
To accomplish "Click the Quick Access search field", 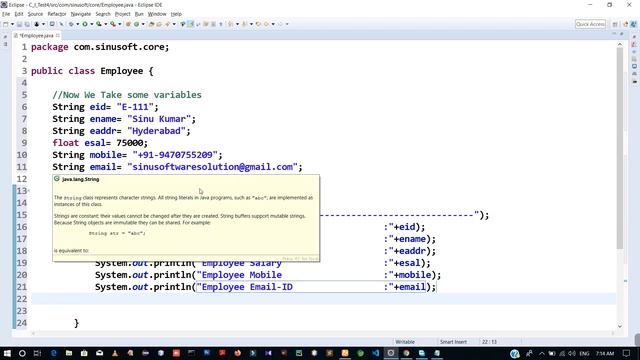I will [590, 24].
